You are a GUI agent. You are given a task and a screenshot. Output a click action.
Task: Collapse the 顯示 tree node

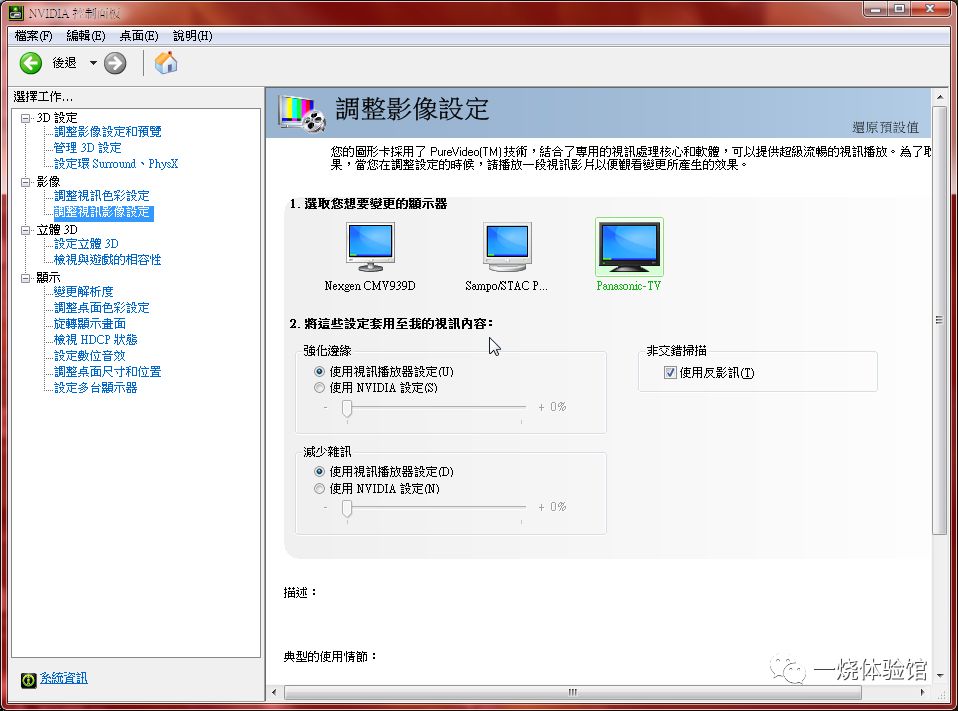25,278
